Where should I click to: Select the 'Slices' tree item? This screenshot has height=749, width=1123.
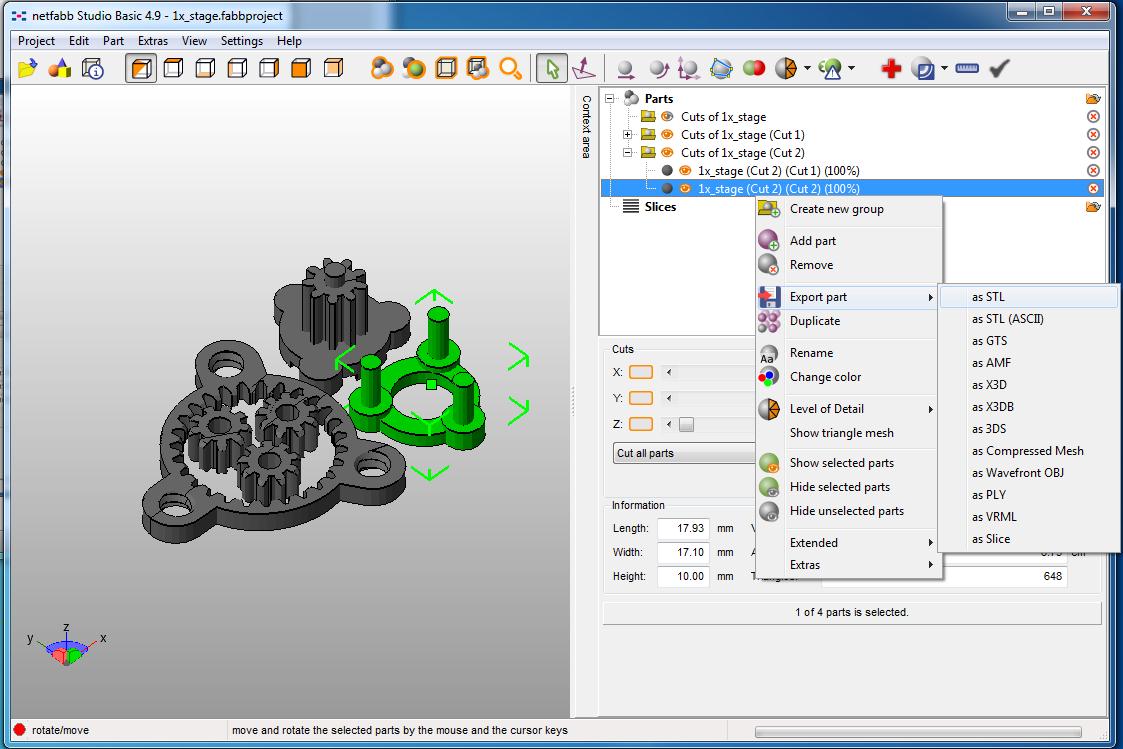click(660, 207)
